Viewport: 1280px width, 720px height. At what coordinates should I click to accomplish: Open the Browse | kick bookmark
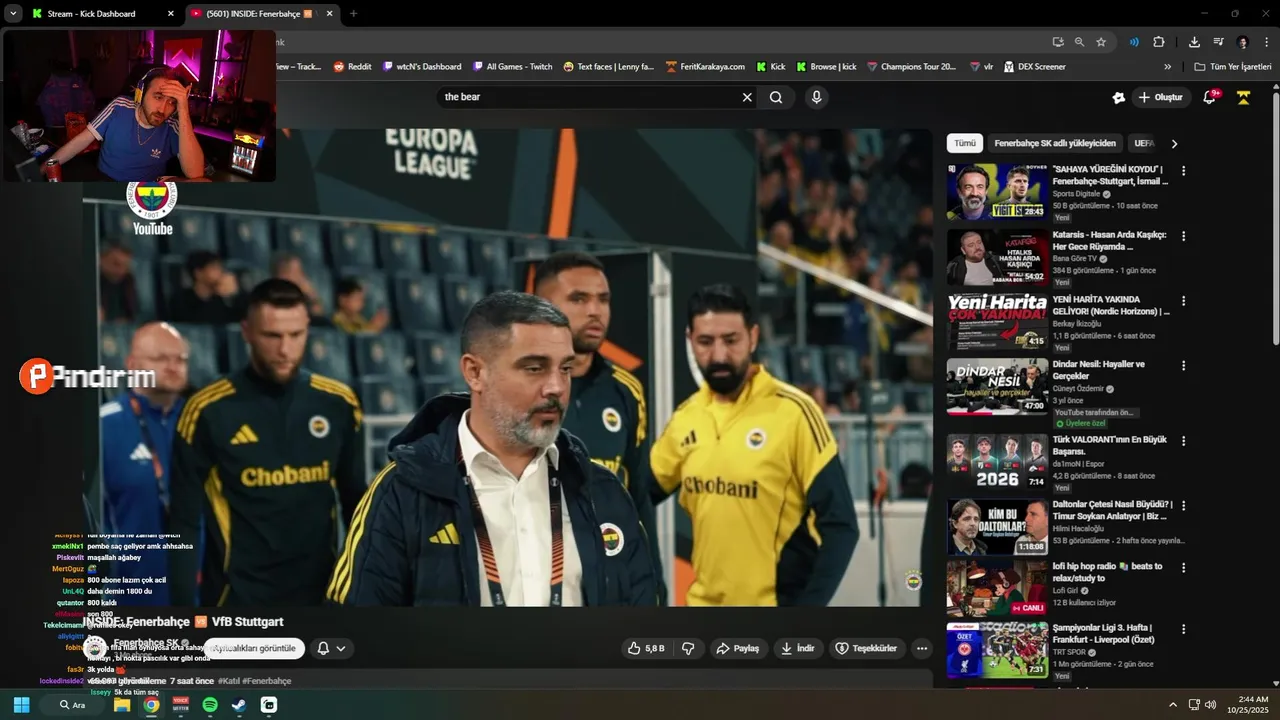[x=826, y=67]
